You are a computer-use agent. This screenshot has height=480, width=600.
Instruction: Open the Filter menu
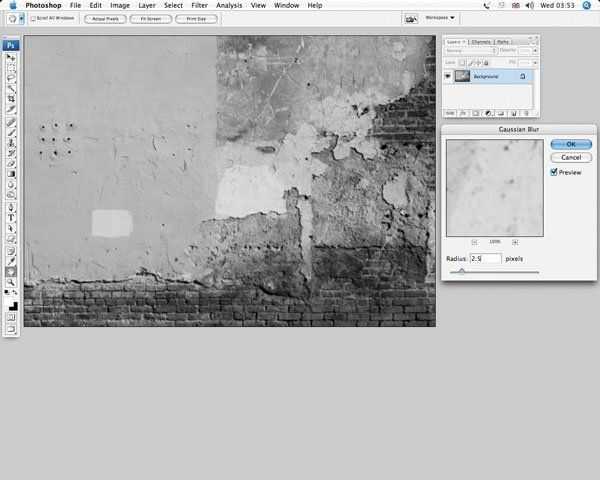pyautogui.click(x=200, y=5)
